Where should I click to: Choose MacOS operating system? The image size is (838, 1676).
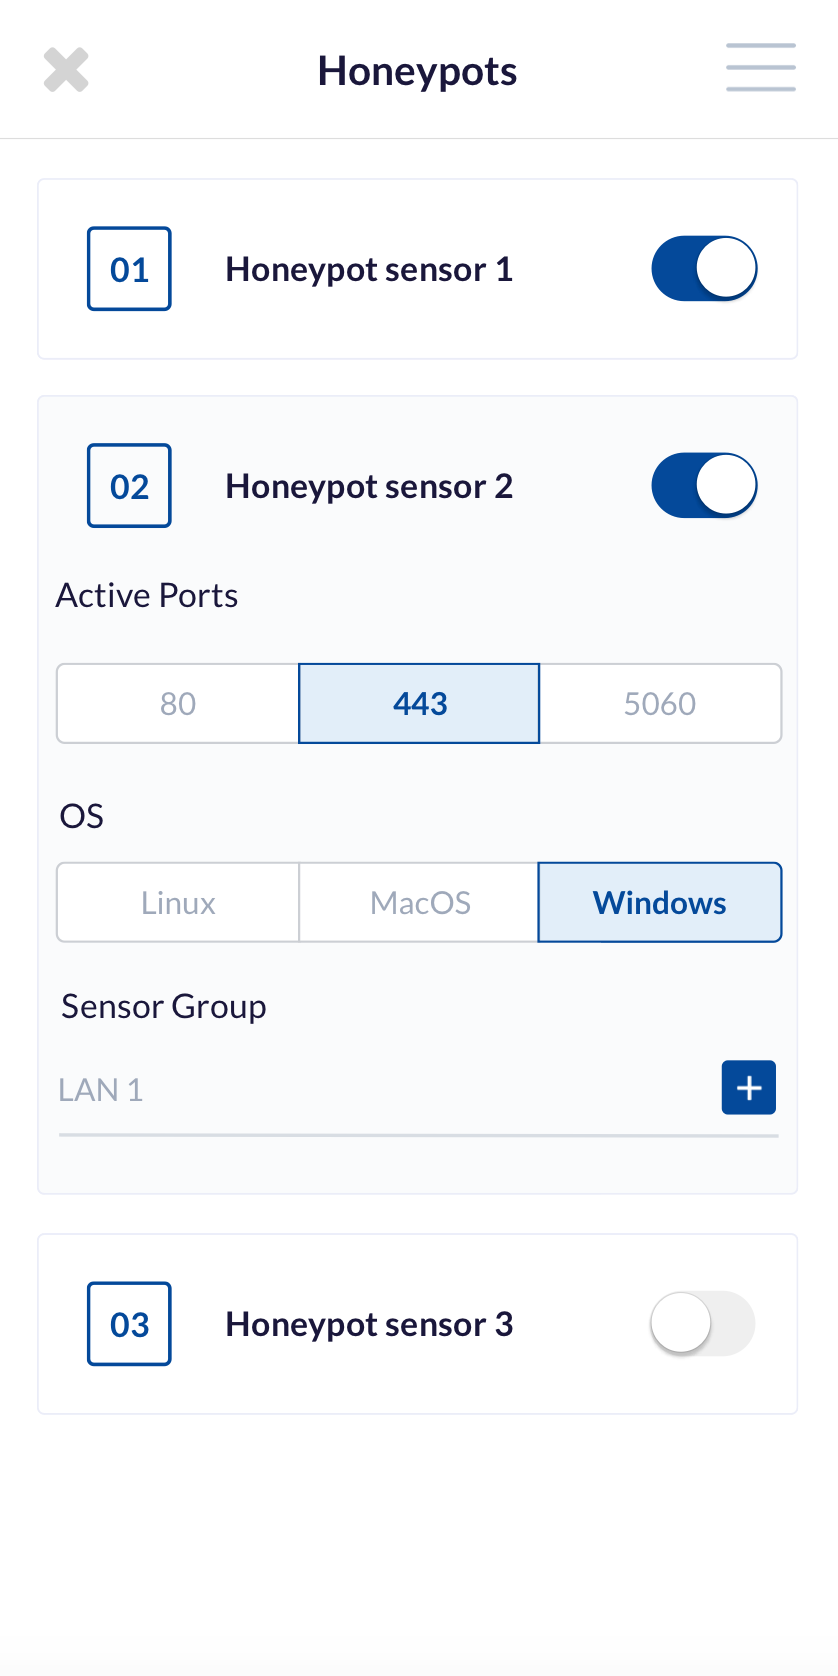click(x=419, y=902)
